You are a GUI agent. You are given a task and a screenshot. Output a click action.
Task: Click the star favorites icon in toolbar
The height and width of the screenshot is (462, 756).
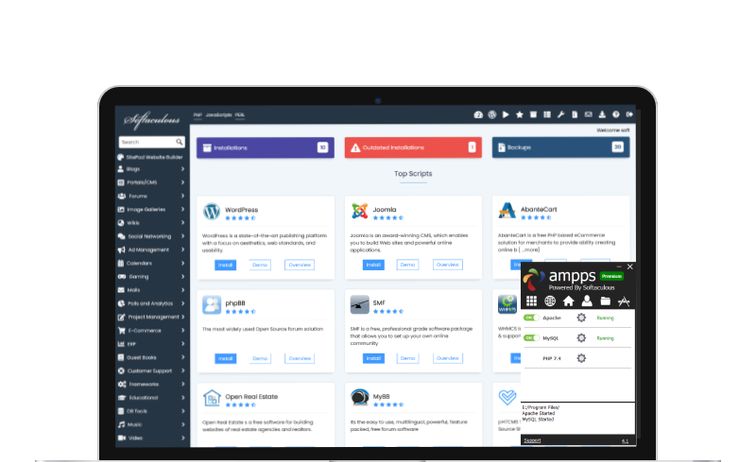coord(520,115)
